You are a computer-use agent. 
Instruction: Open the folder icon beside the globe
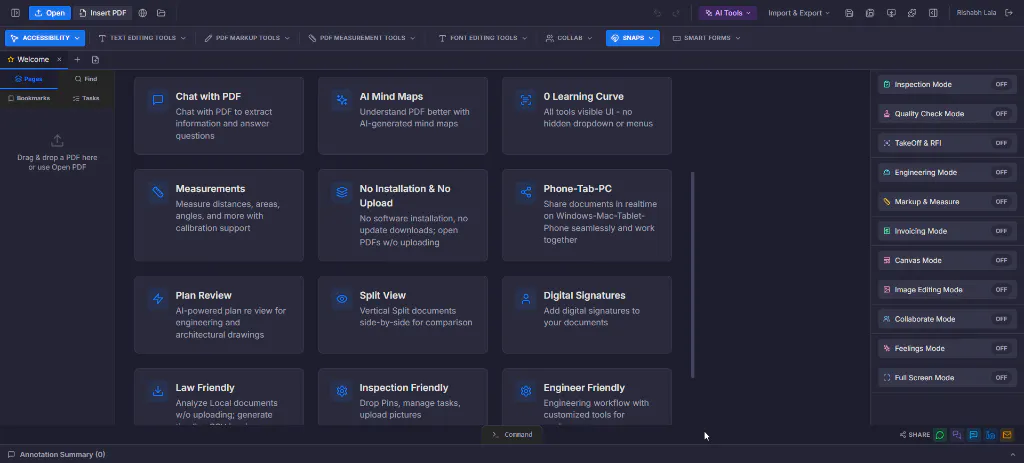161,13
